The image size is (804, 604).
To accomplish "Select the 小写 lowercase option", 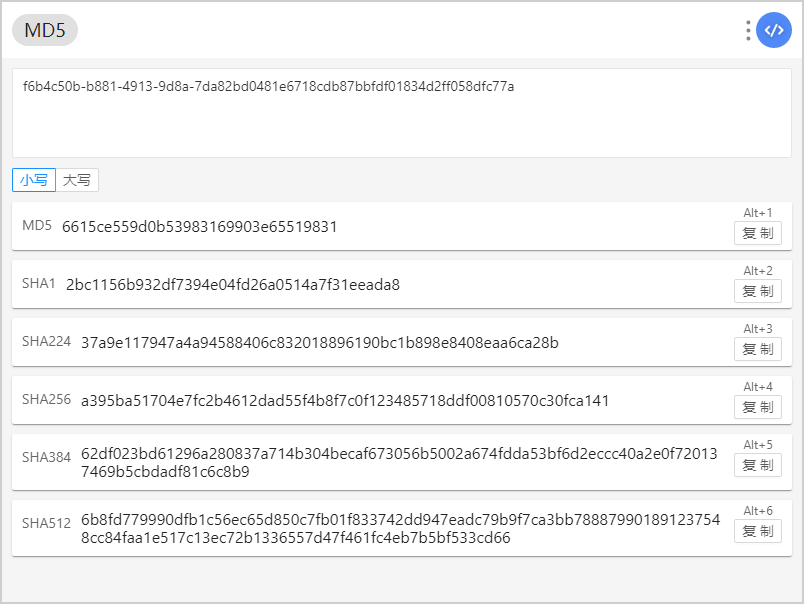I will [34, 180].
